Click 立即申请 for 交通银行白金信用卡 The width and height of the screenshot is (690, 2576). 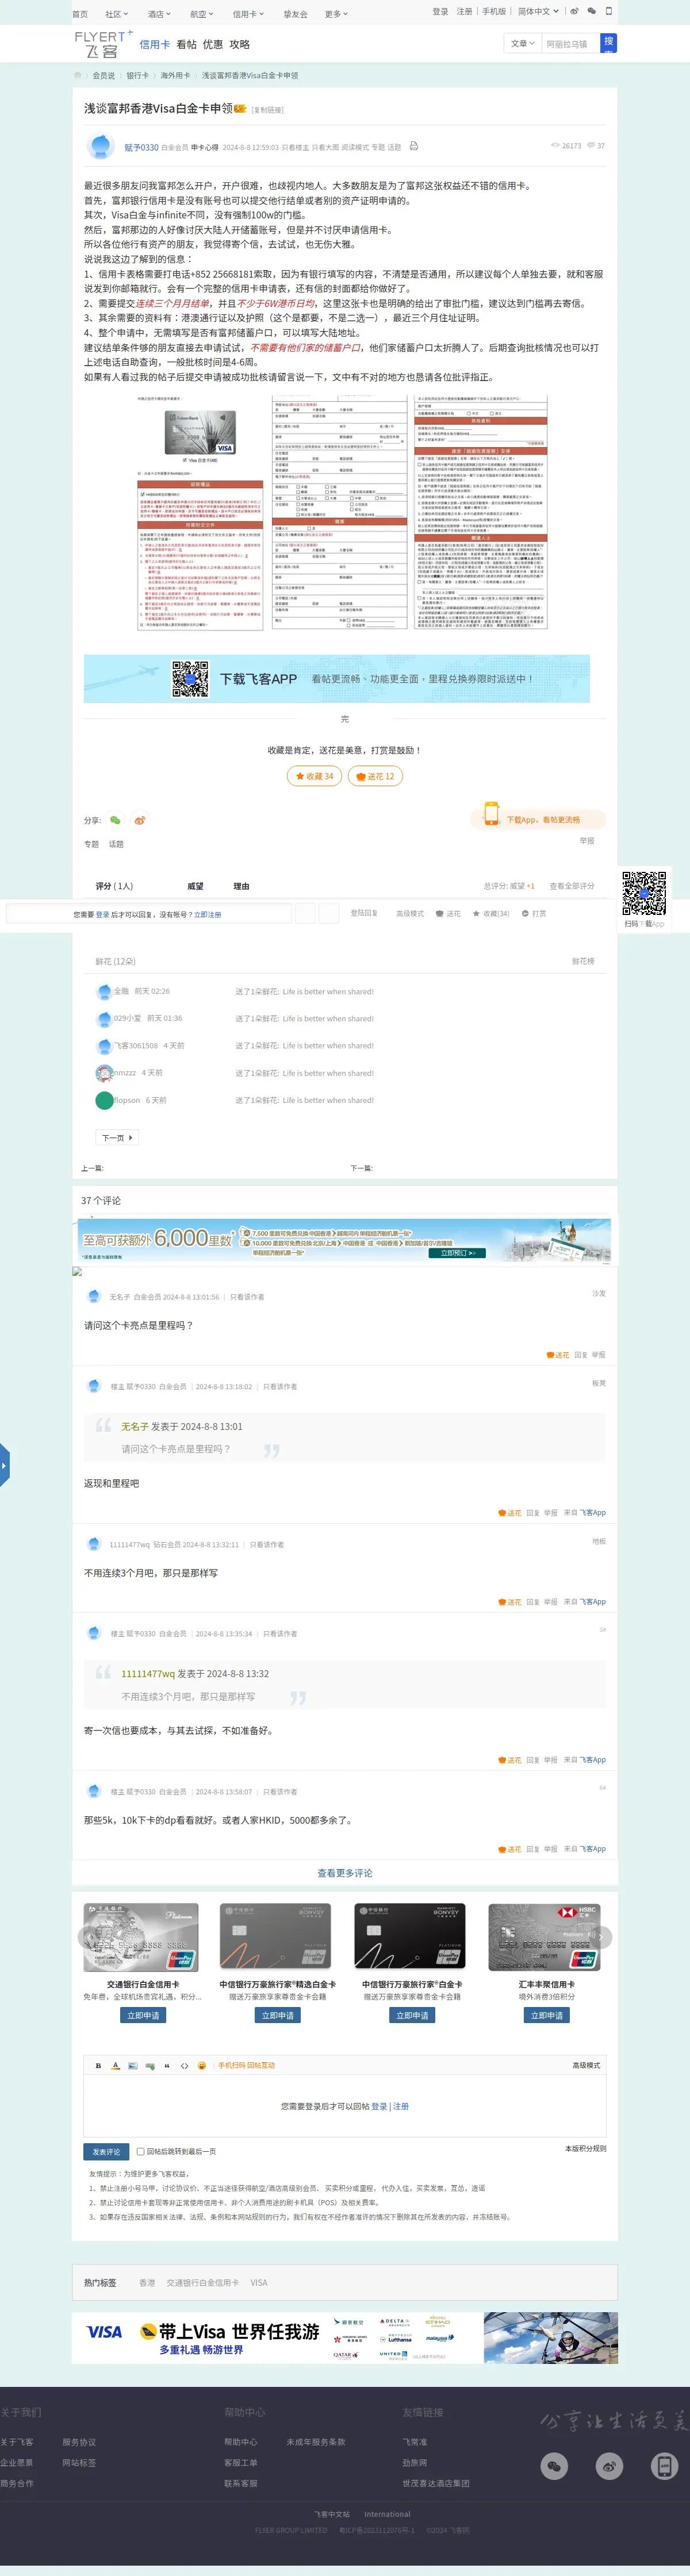(143, 2015)
